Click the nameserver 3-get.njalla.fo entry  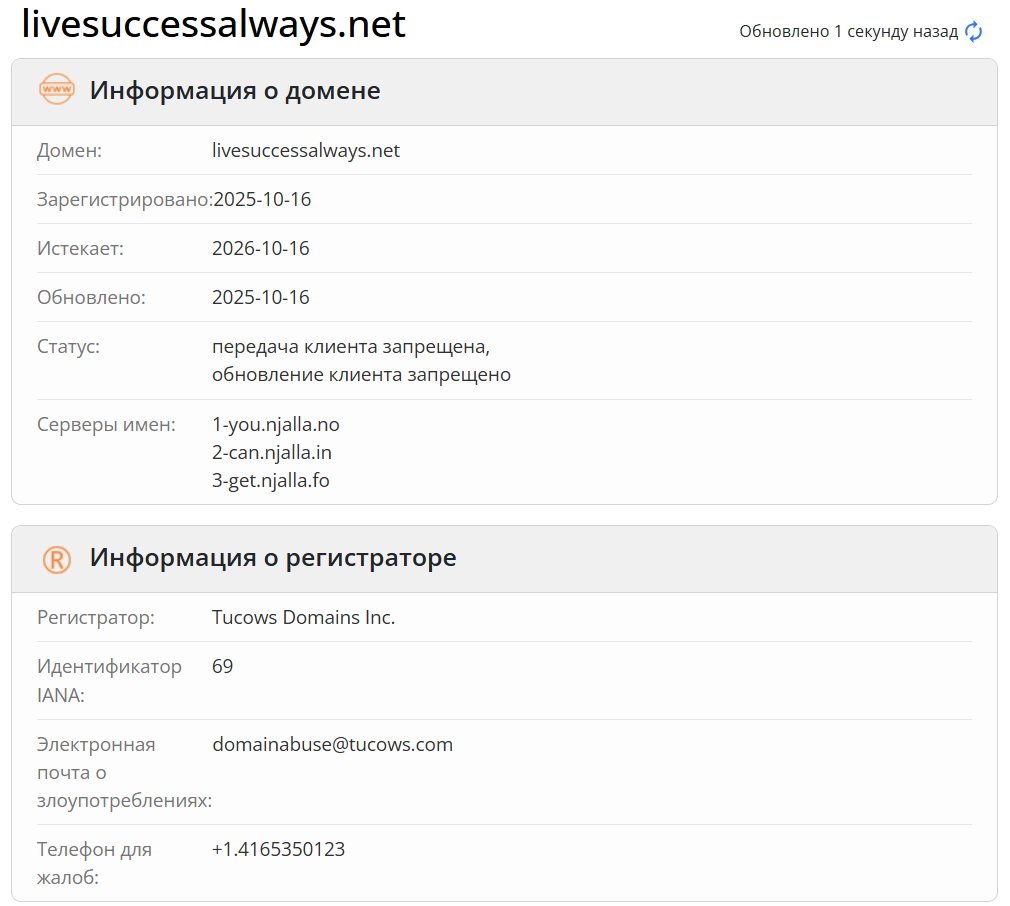click(270, 480)
